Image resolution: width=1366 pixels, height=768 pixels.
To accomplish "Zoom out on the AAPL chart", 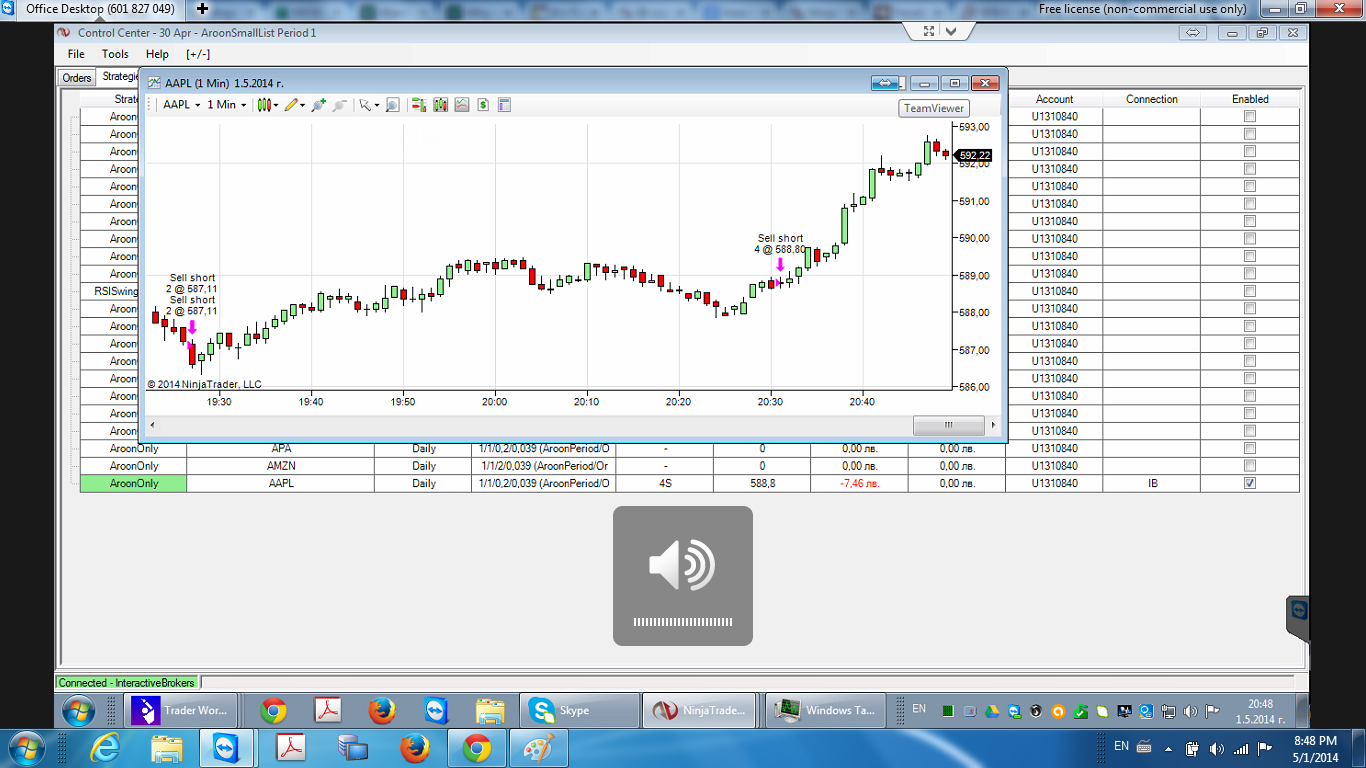I will click(339, 104).
